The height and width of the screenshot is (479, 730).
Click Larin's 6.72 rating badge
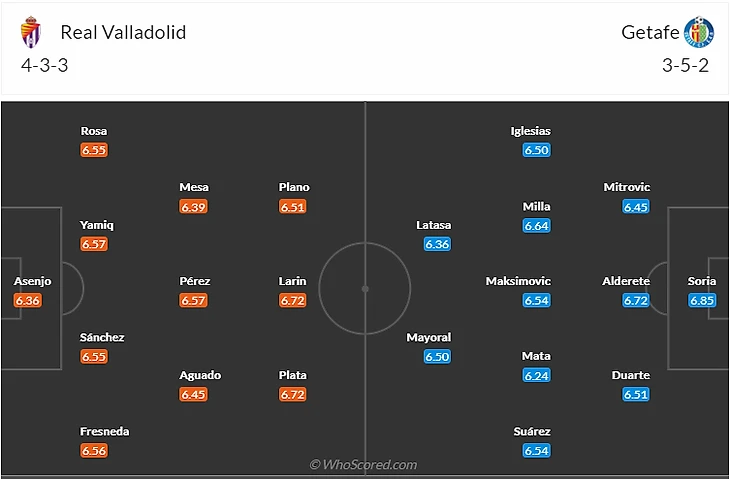coord(293,300)
